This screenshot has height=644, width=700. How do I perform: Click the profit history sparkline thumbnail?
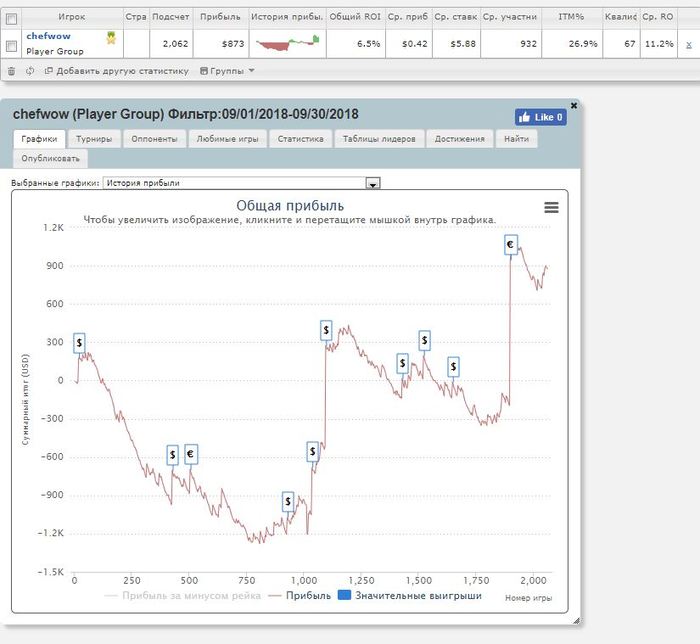pos(288,43)
